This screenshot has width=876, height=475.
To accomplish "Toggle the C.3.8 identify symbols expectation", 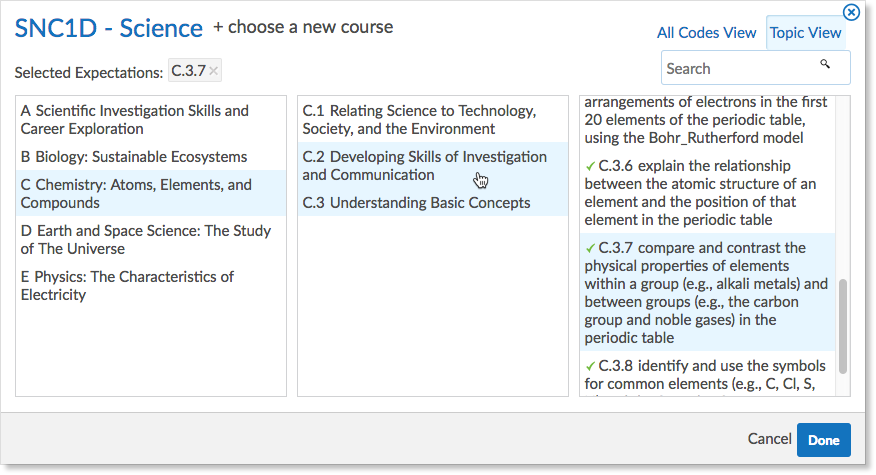I will coord(707,374).
